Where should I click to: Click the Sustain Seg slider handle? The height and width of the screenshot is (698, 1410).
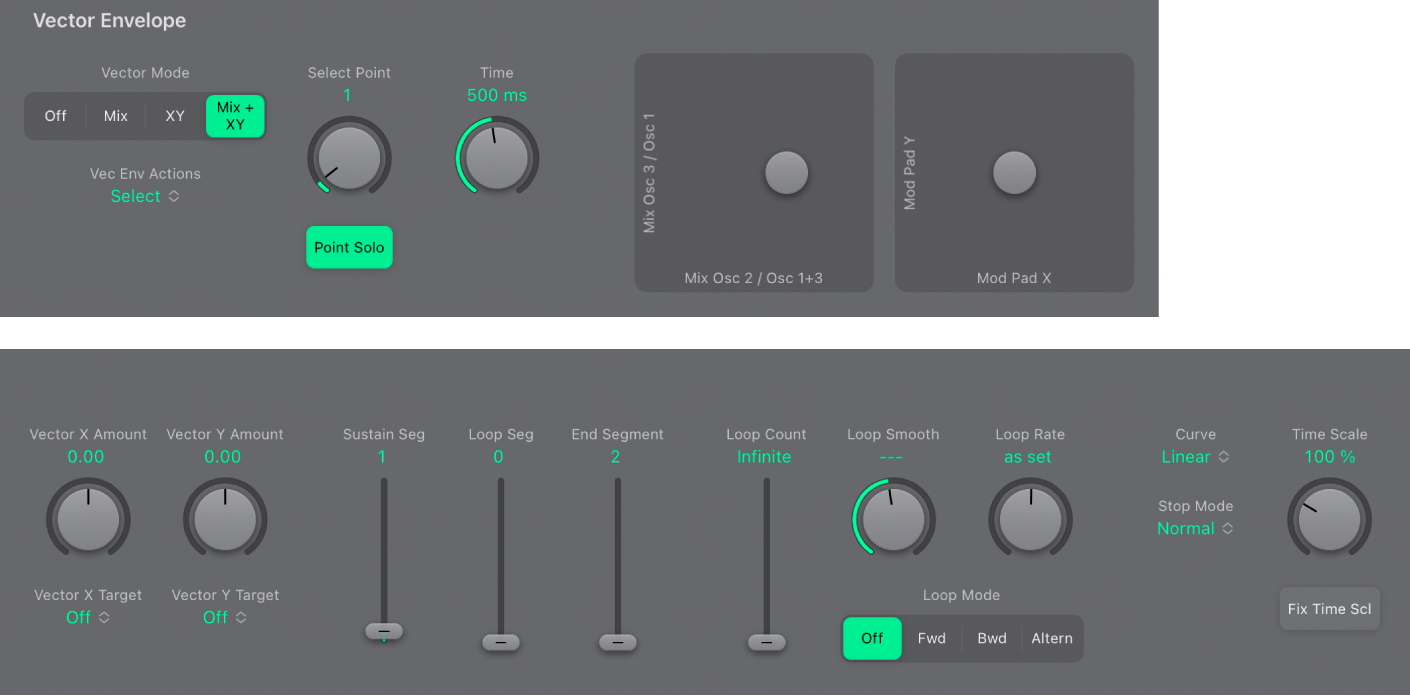(x=383, y=631)
